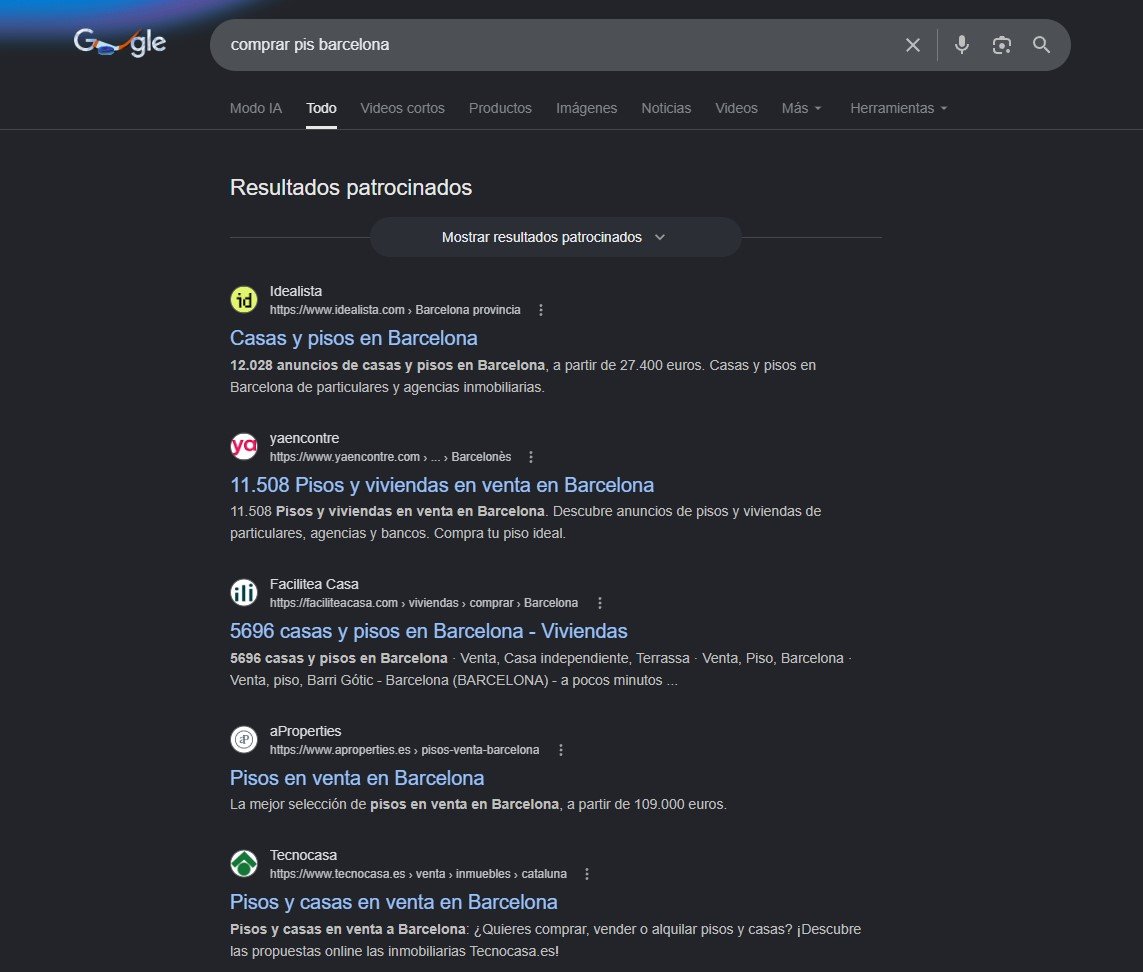Follow the Pisos en venta en Barcelona link

click(356, 778)
